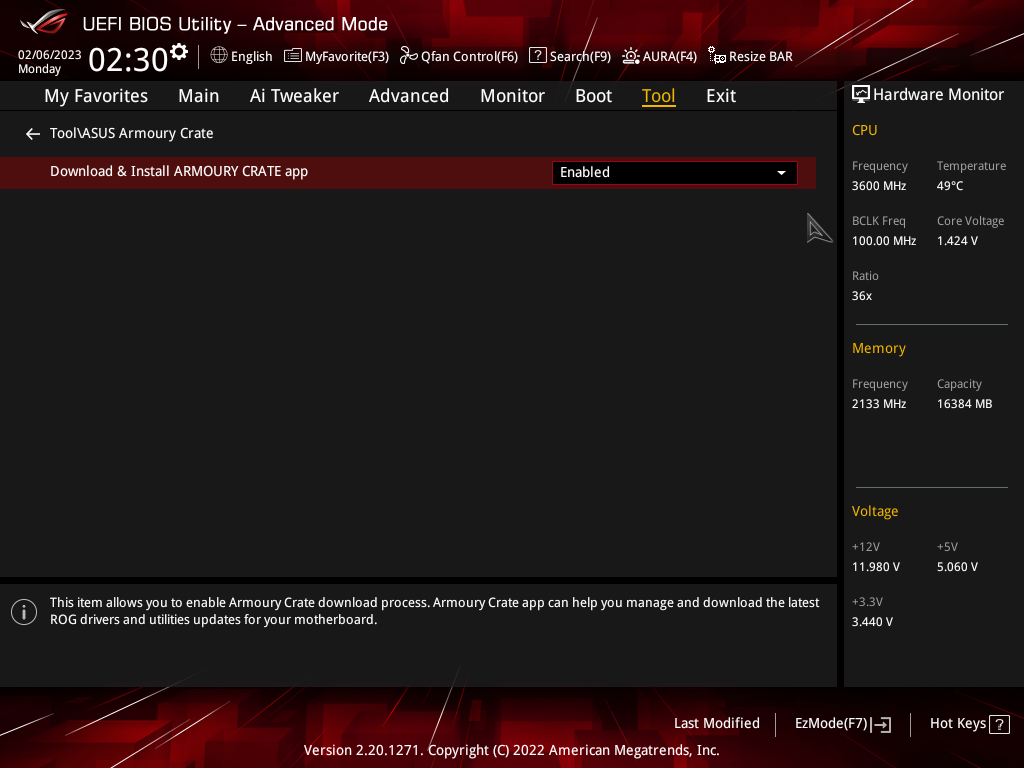Click Memory Frequency value 2133 MHz

click(x=878, y=404)
